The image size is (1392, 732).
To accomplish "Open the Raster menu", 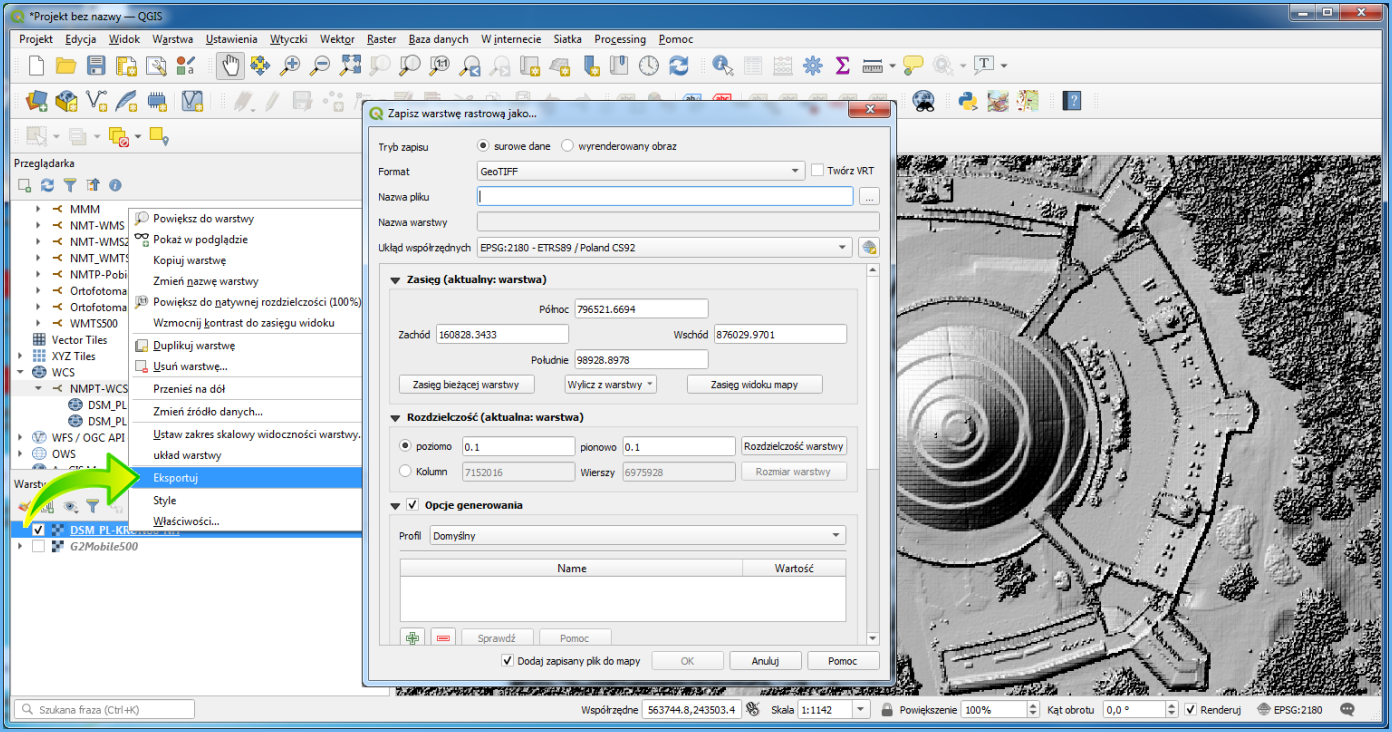I will [382, 39].
